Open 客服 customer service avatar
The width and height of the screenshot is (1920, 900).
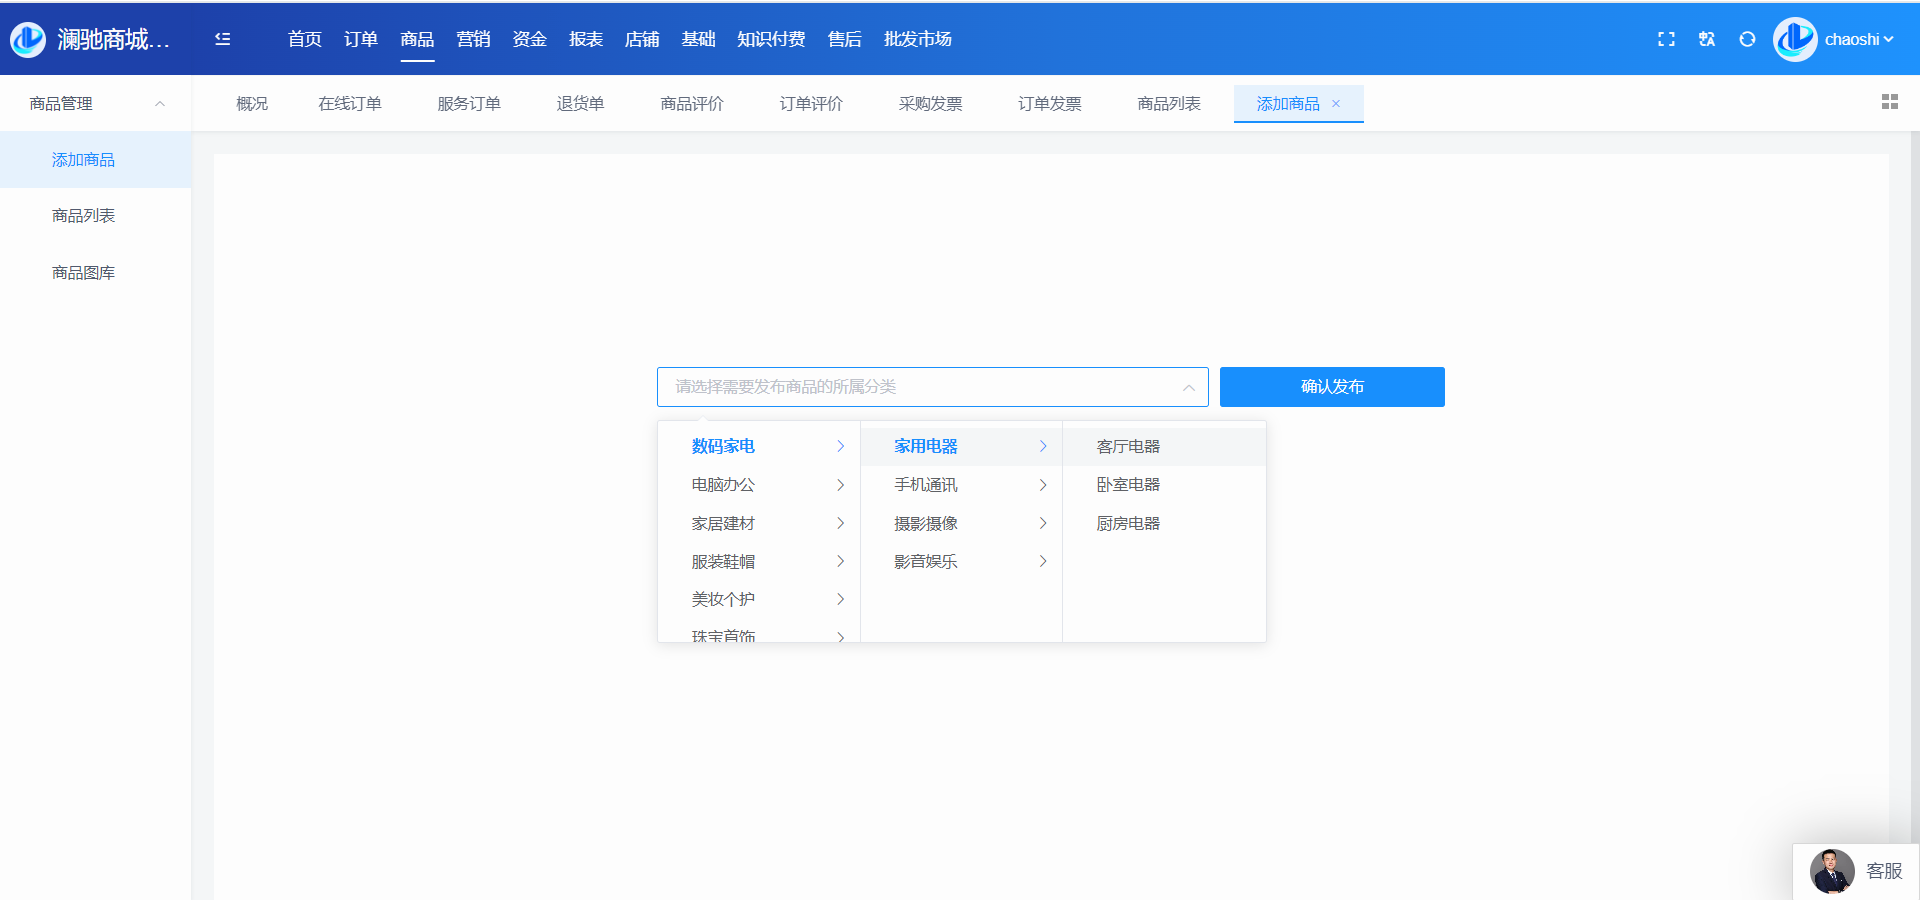[1832, 871]
